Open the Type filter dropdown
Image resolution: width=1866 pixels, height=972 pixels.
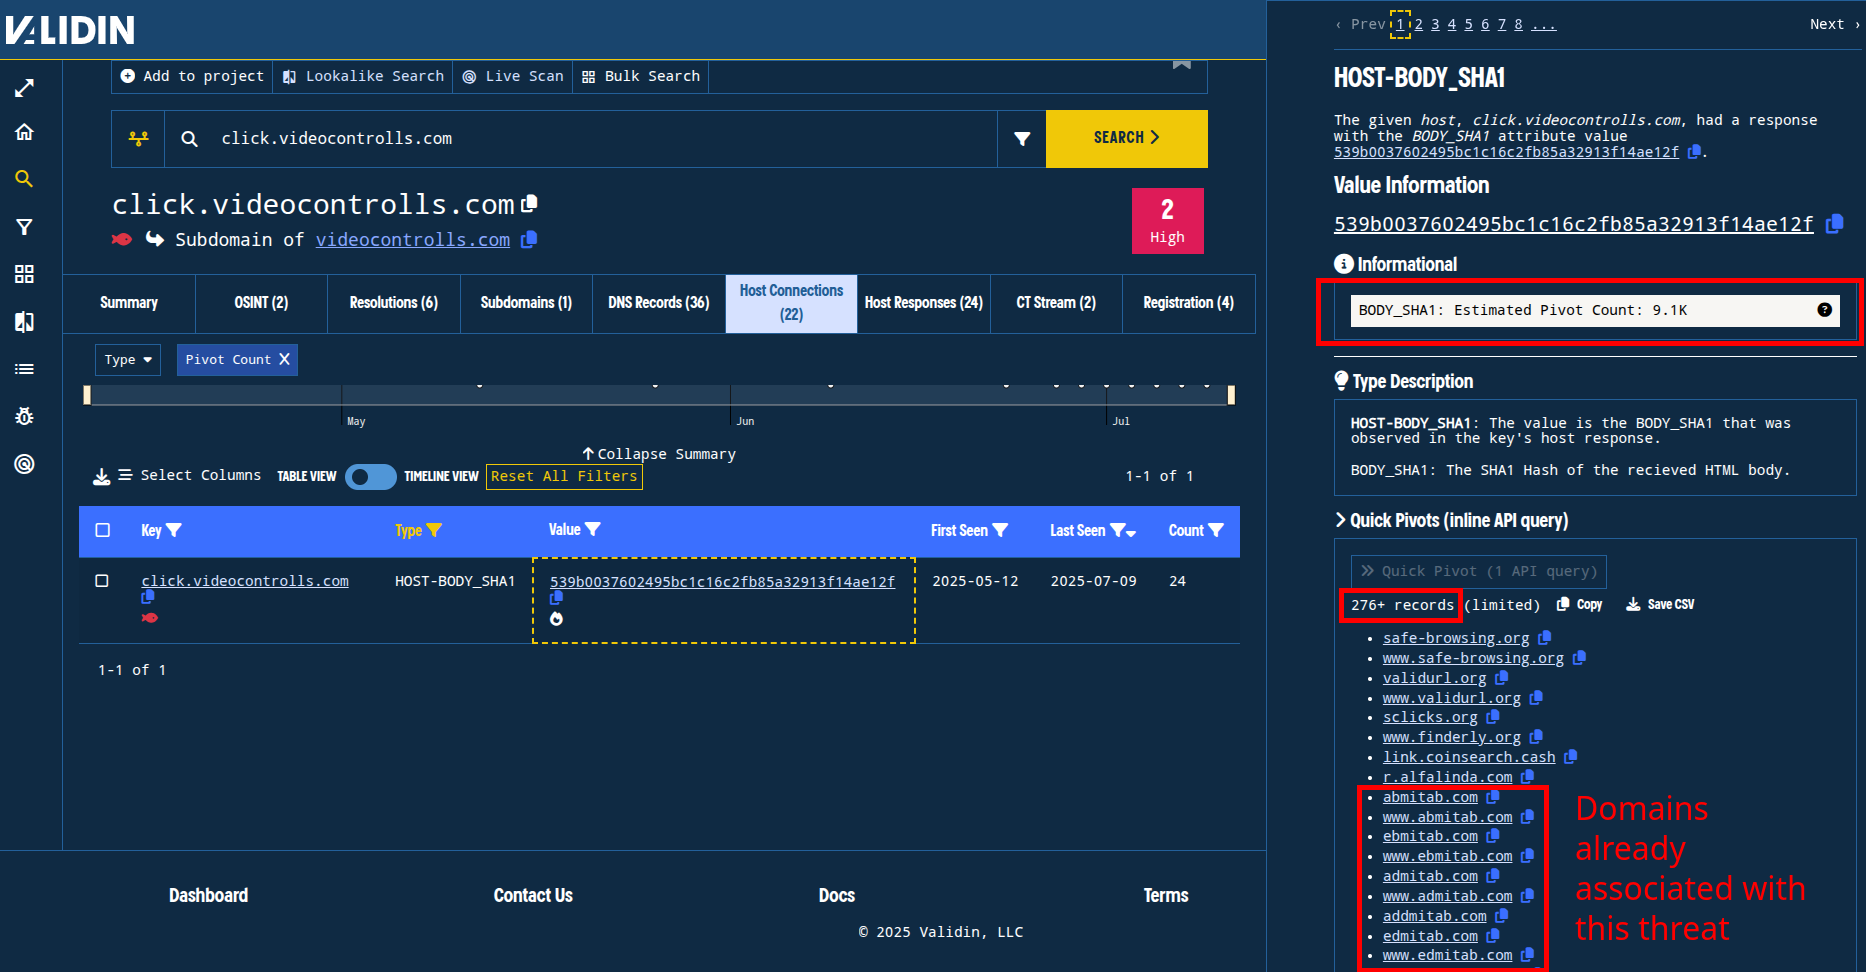[128, 360]
